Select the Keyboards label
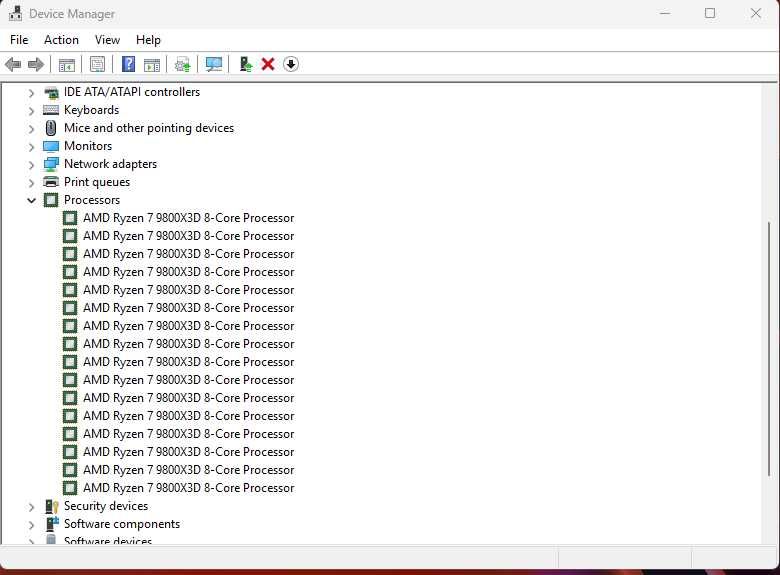 (x=92, y=110)
